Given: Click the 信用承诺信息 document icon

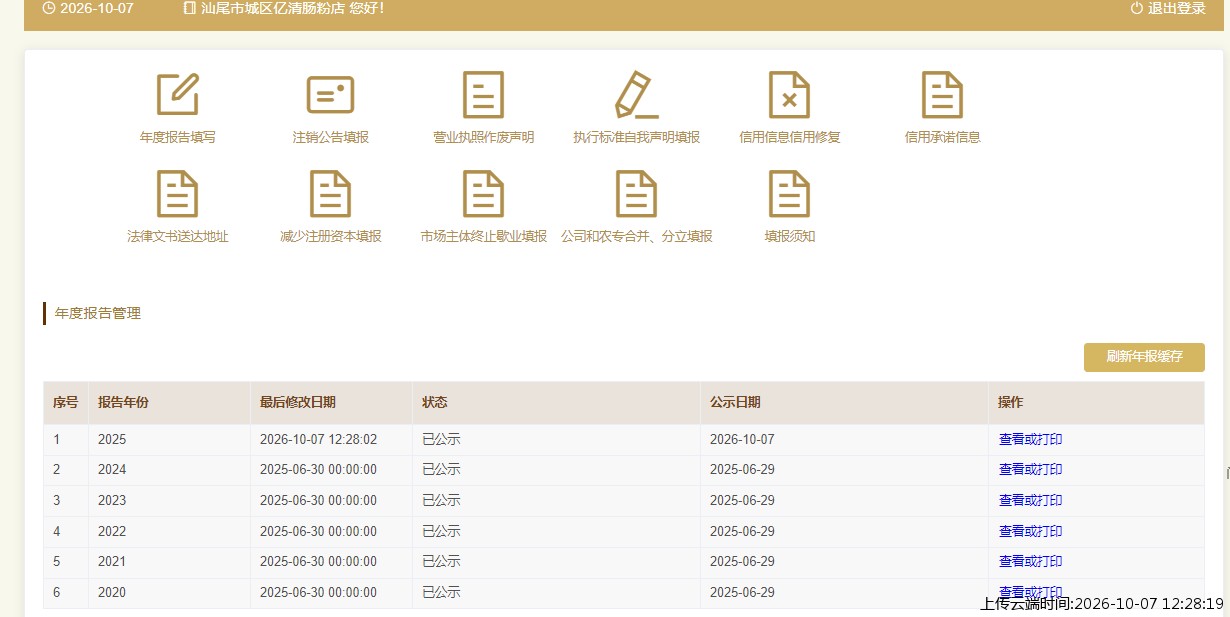Looking at the screenshot, I should [x=942, y=95].
